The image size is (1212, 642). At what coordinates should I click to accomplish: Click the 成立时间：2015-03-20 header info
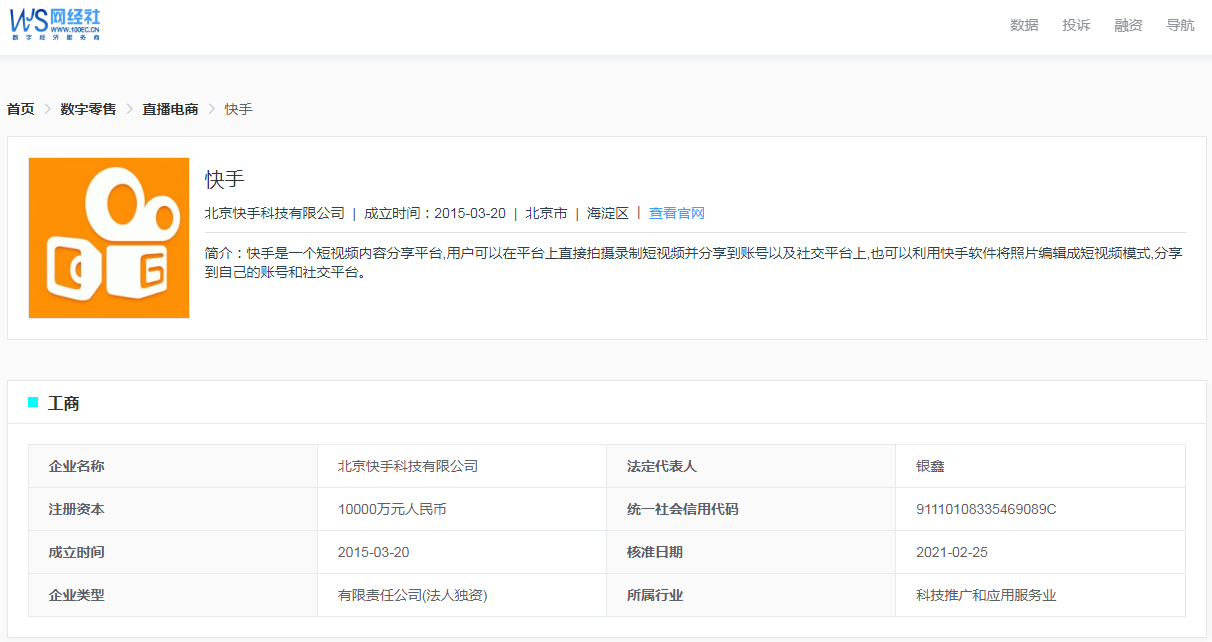tap(435, 213)
